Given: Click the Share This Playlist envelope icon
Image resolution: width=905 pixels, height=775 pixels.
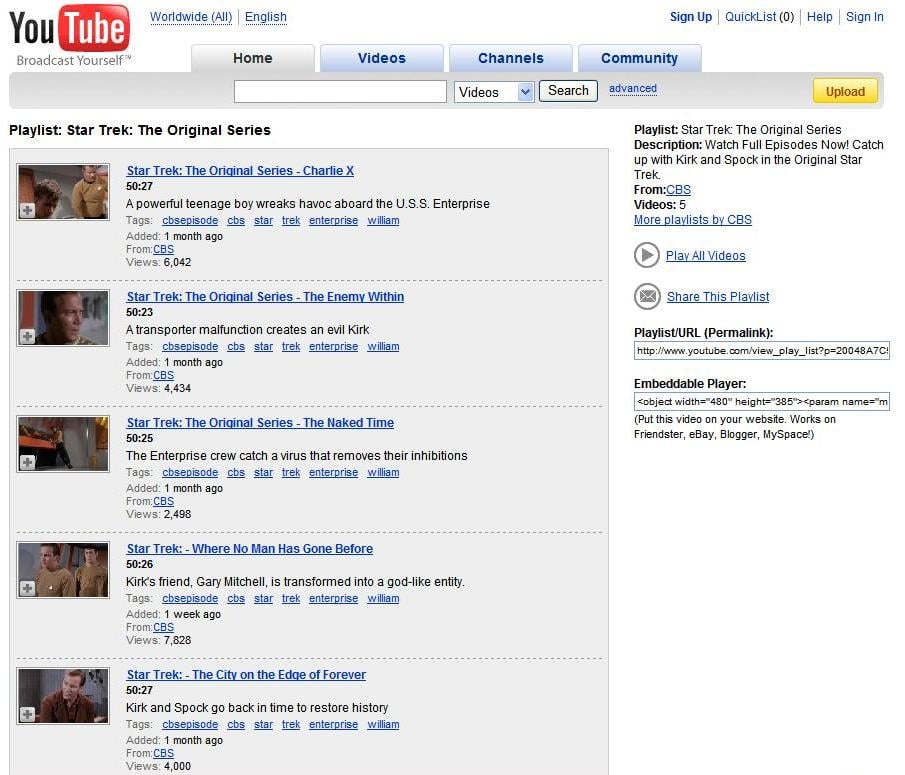Looking at the screenshot, I should pos(647,296).
